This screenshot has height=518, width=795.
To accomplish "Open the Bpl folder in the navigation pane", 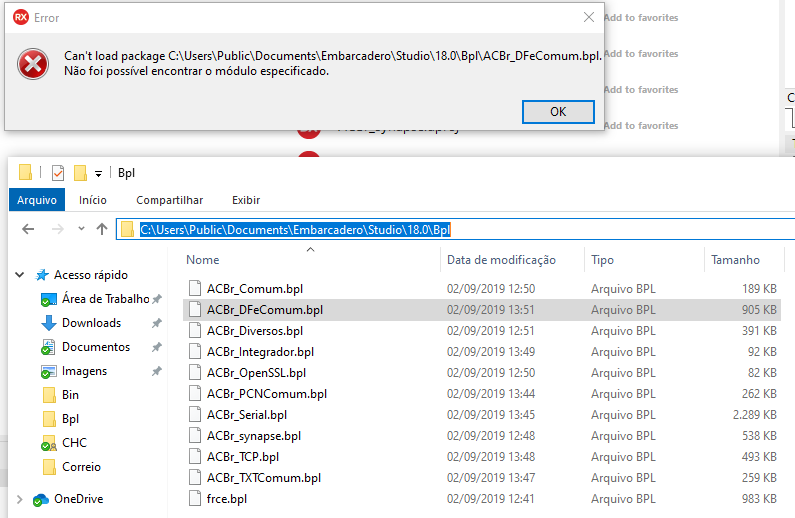I will coord(70,419).
